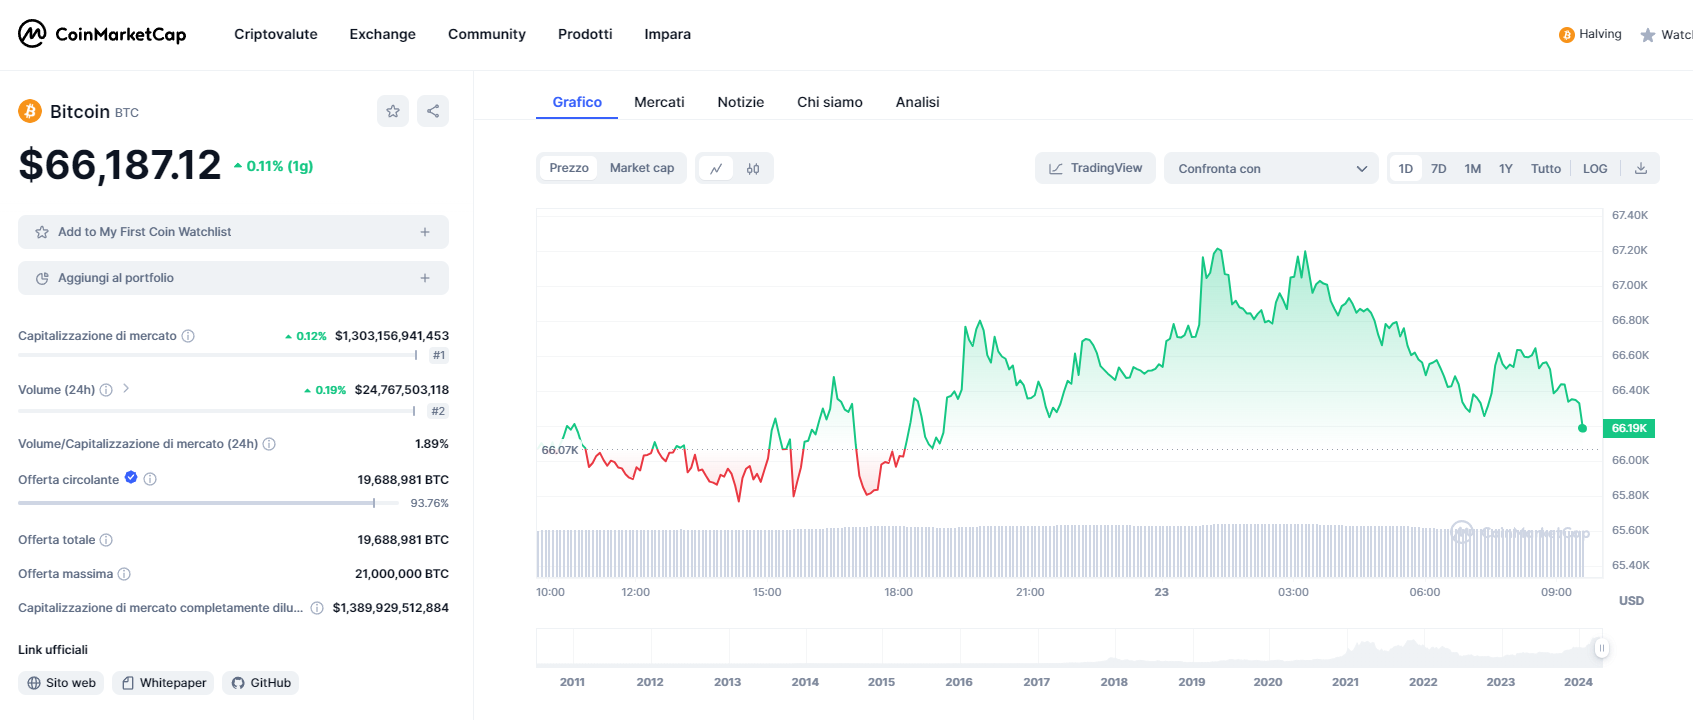The height and width of the screenshot is (720, 1693).
Task: Open the Whitepaper link
Action: pyautogui.click(x=163, y=683)
